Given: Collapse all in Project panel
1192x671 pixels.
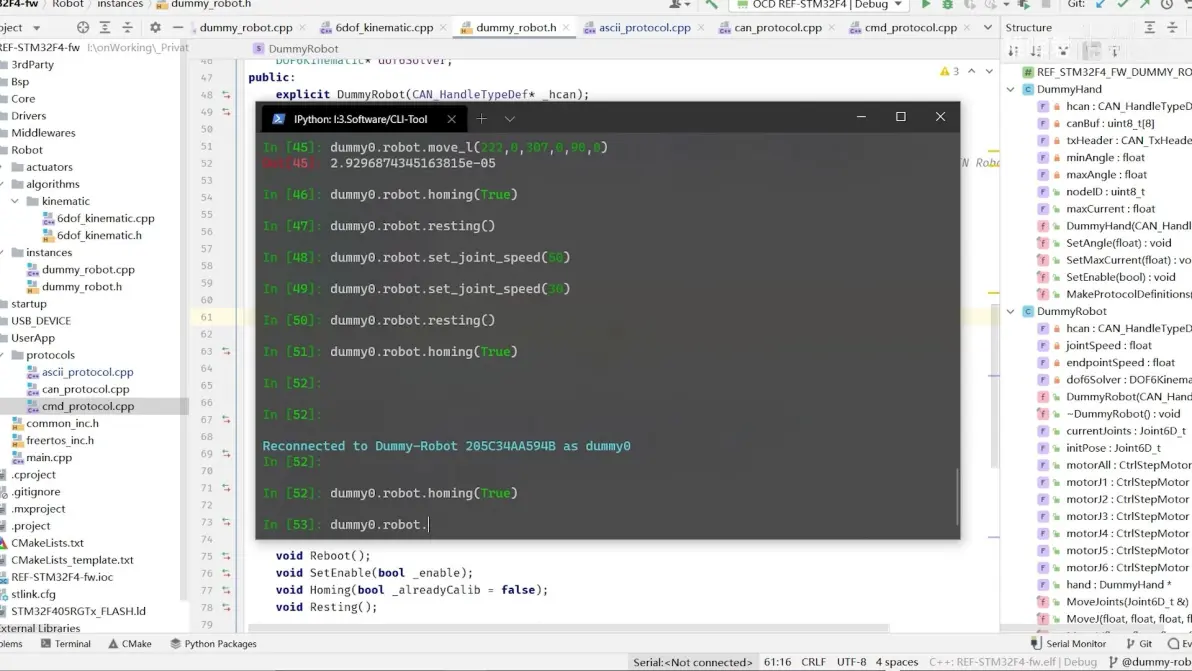Looking at the screenshot, I should pyautogui.click(x=127, y=27).
